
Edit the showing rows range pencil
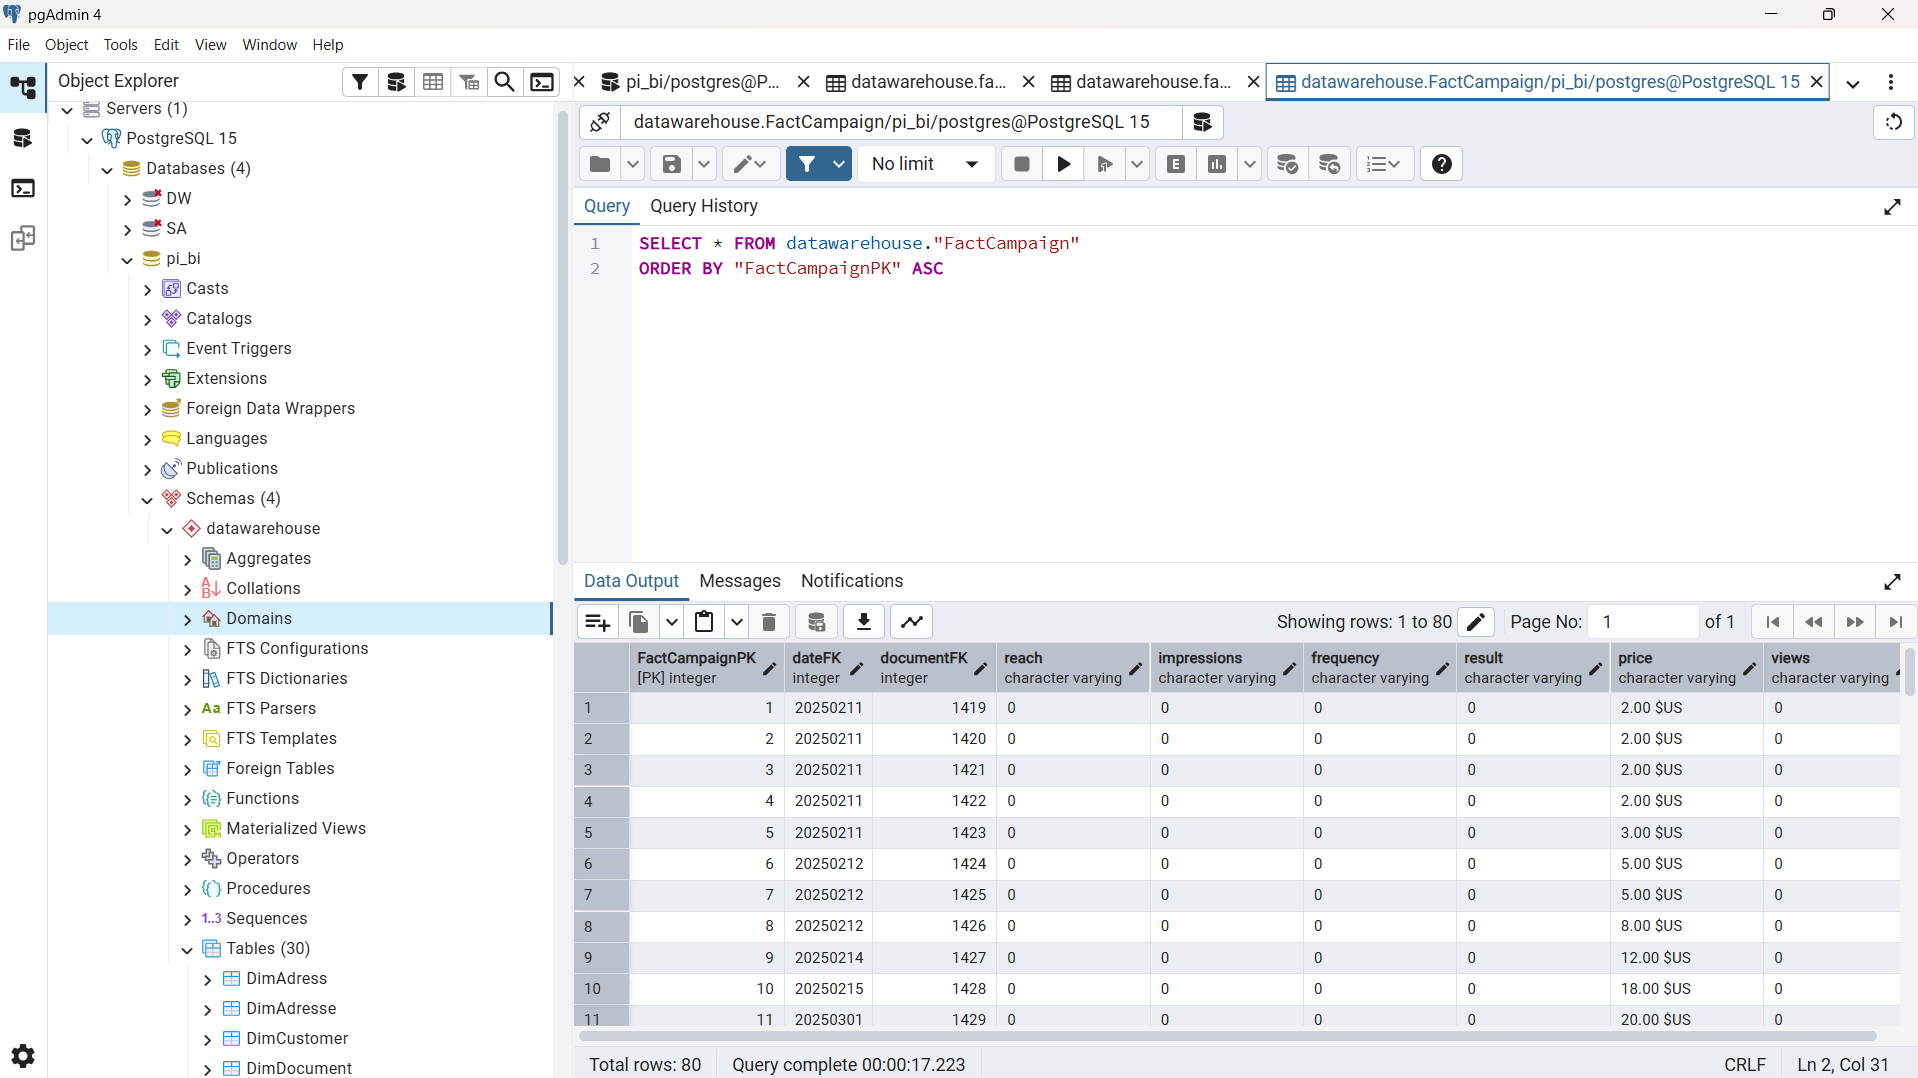[1476, 622]
